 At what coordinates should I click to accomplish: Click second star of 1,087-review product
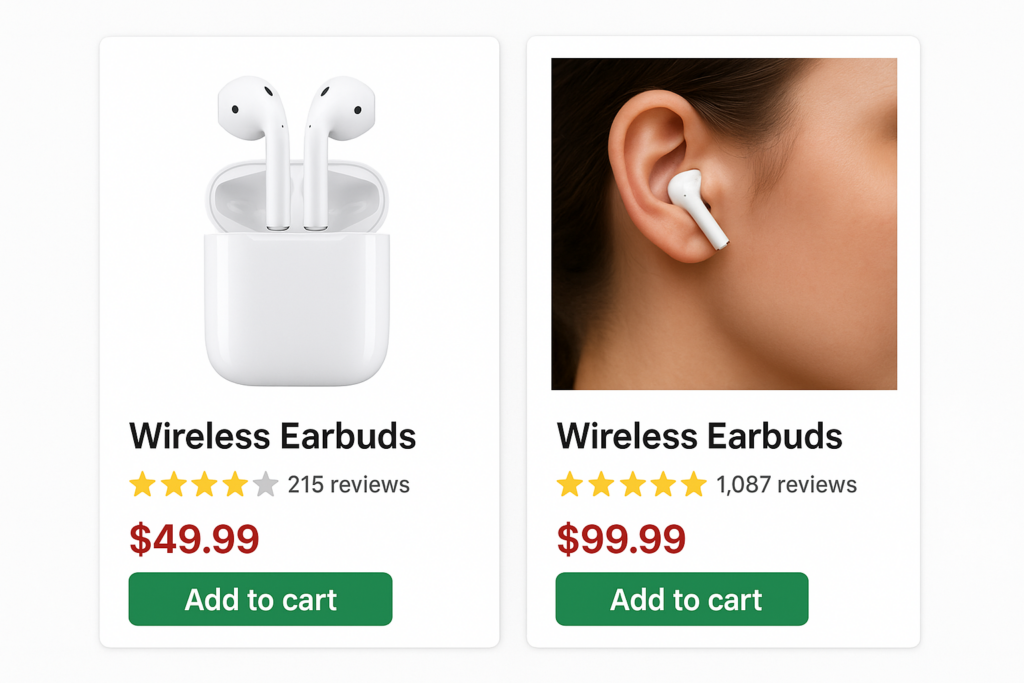point(601,484)
